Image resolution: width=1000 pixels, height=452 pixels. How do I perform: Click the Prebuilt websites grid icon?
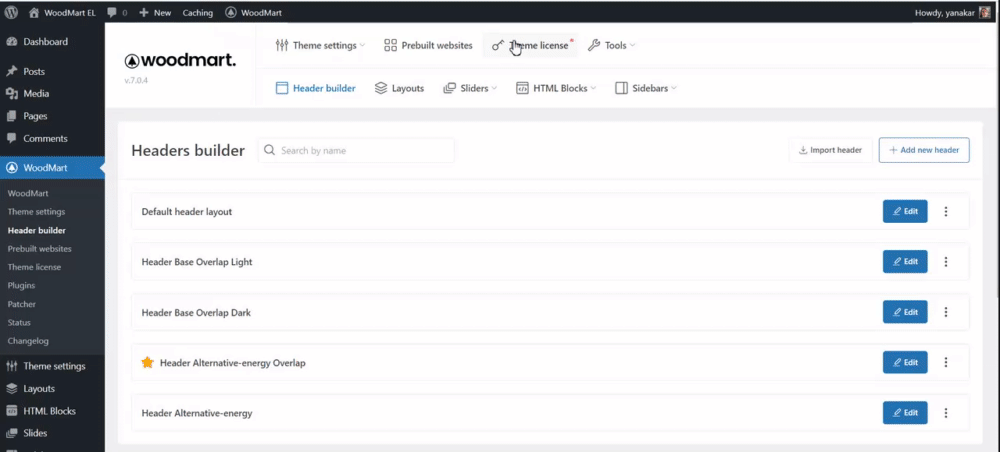[390, 45]
